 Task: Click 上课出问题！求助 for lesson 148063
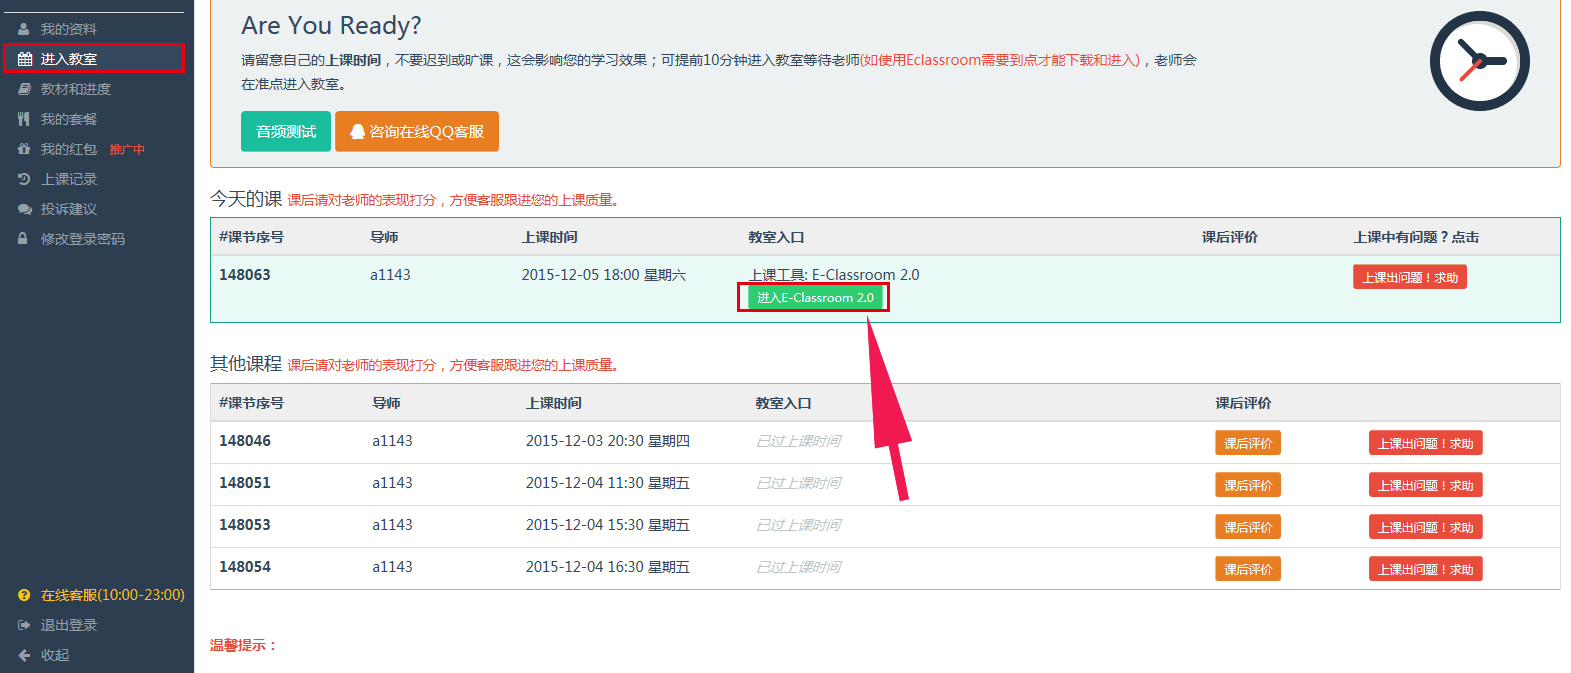1409,277
